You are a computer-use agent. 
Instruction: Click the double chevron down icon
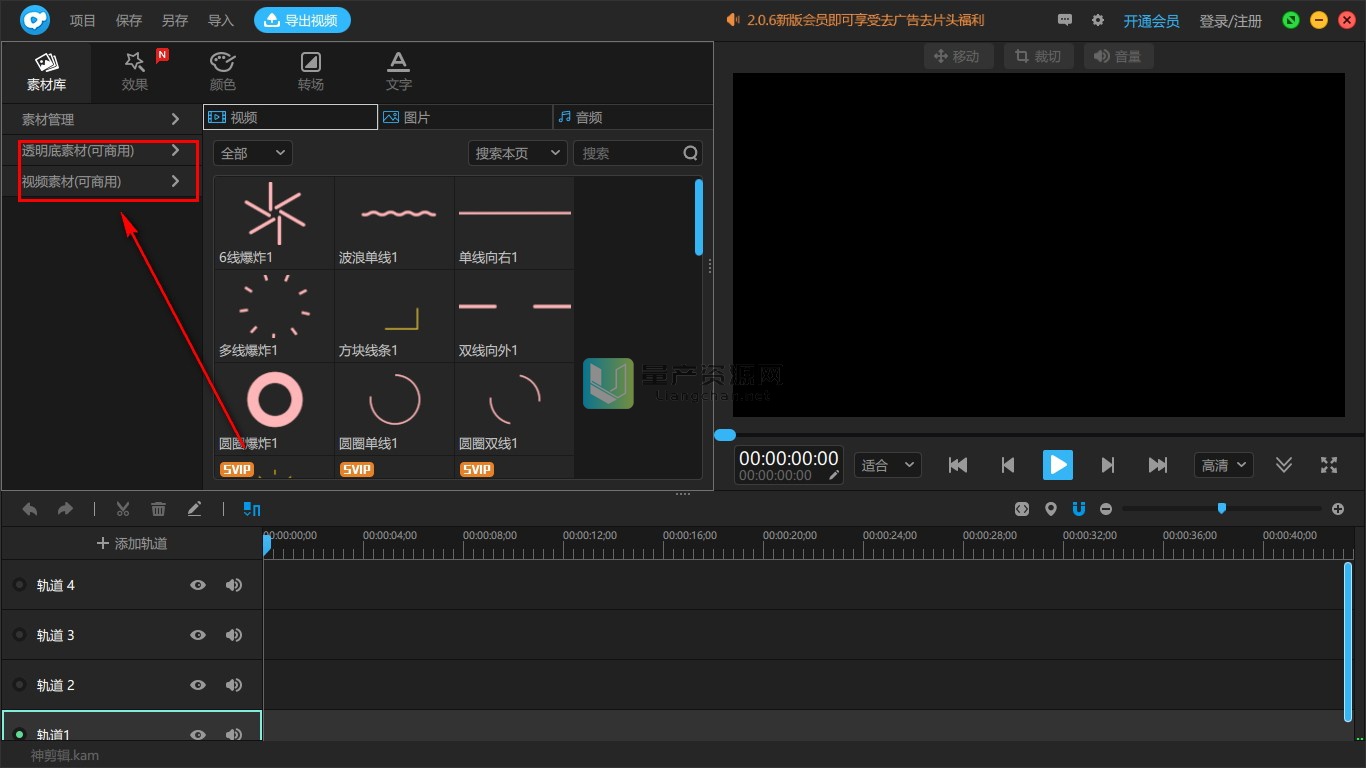1284,465
